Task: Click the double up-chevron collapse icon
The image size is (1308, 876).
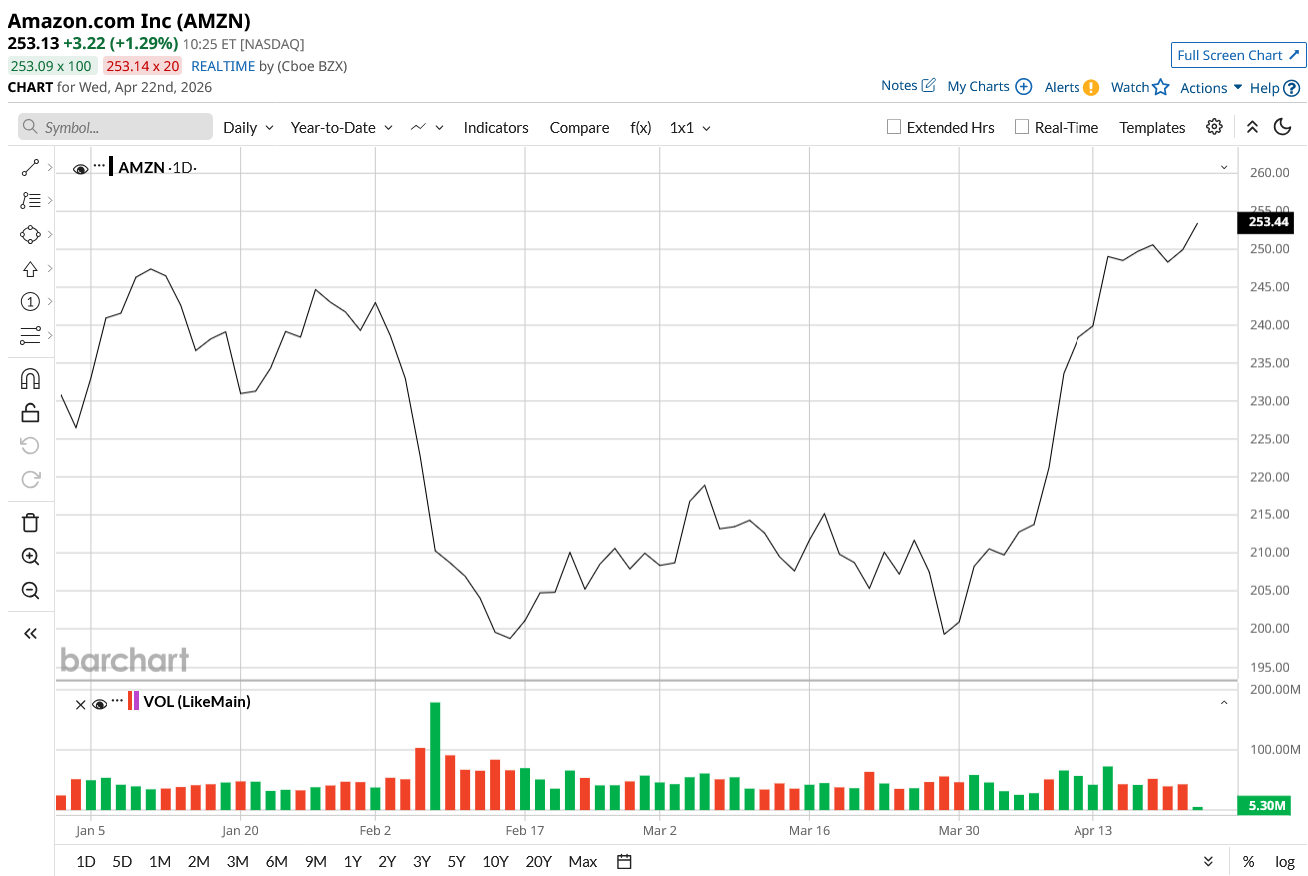Action: [1252, 127]
